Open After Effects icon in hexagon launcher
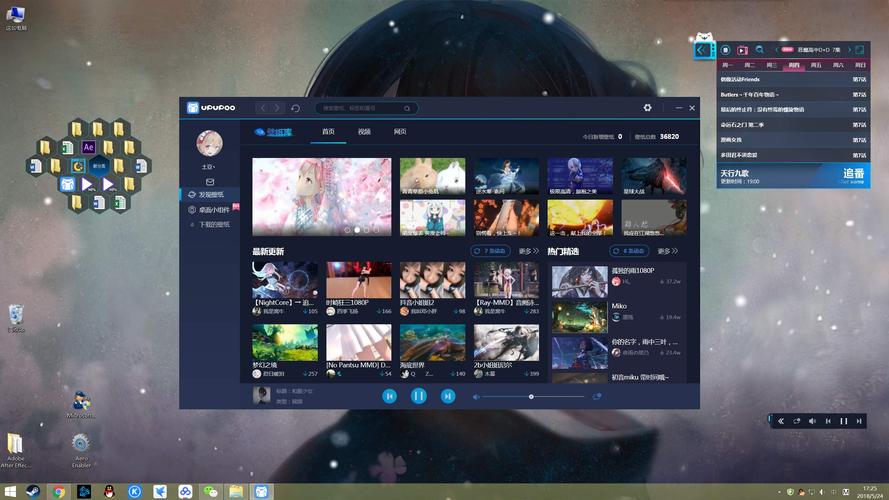The width and height of the screenshot is (889, 500). [x=88, y=148]
